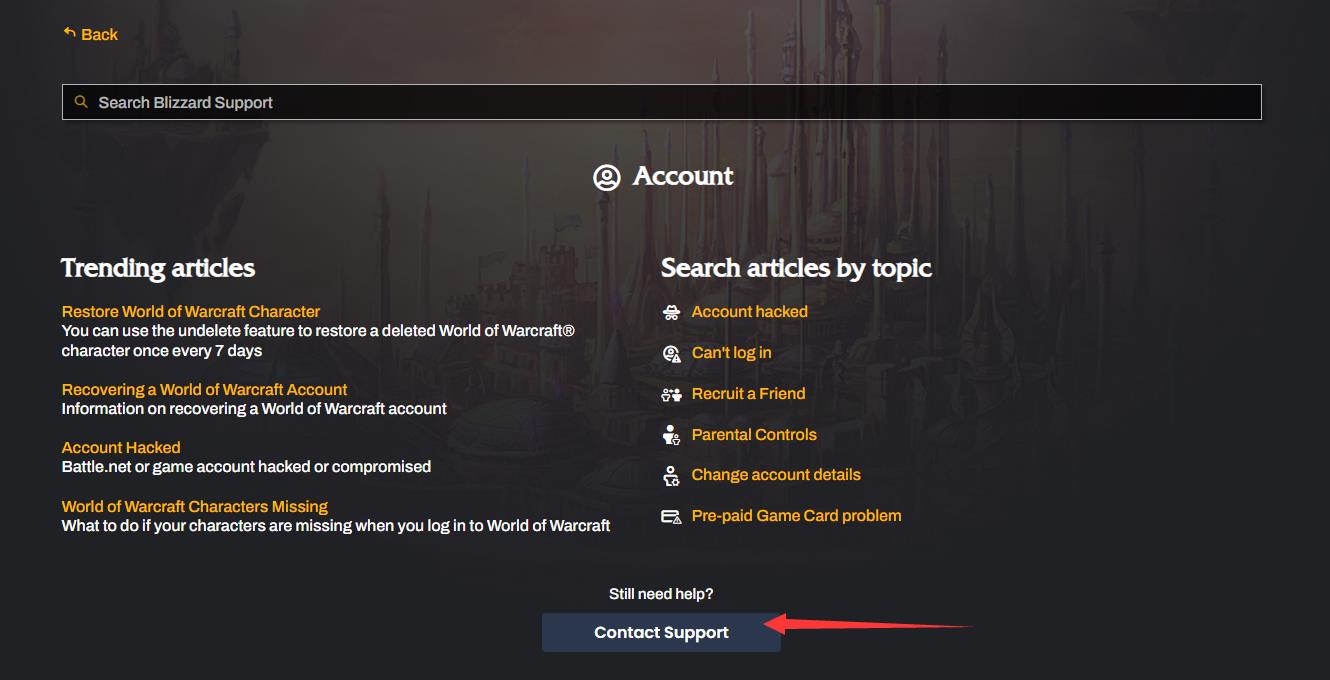The width and height of the screenshot is (1330, 680).
Task: Click the Recruit a Friend icon
Action: [x=671, y=394]
